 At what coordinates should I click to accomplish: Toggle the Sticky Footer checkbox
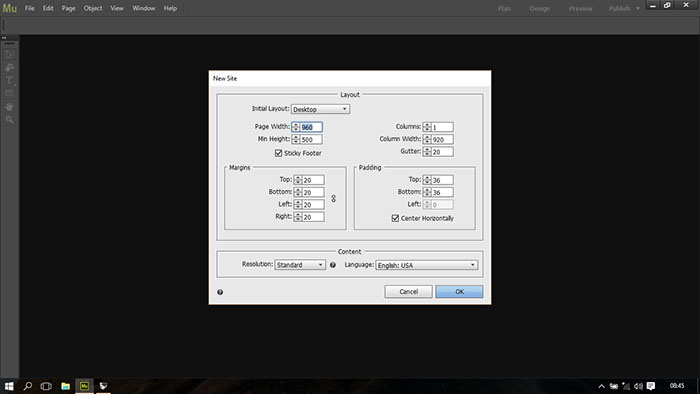(x=279, y=153)
